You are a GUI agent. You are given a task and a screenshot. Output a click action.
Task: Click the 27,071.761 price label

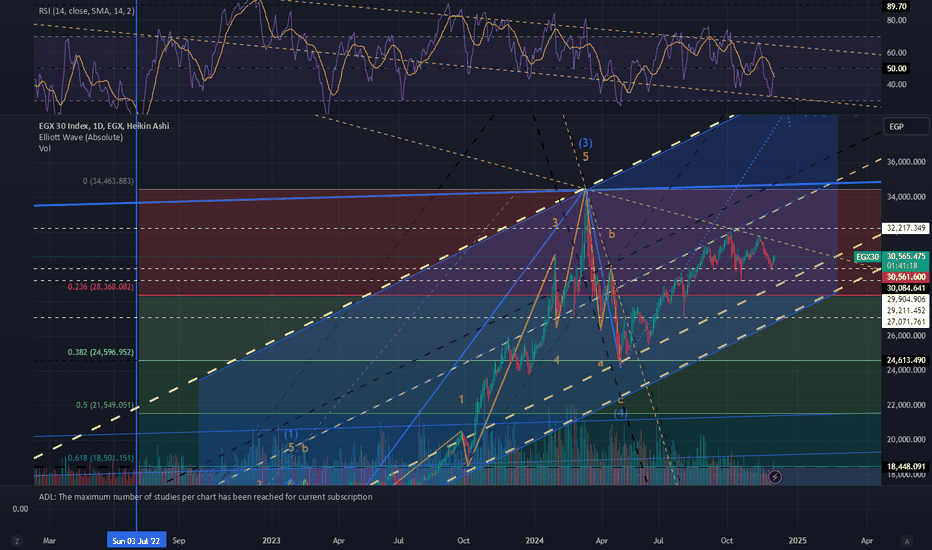[x=906, y=322]
